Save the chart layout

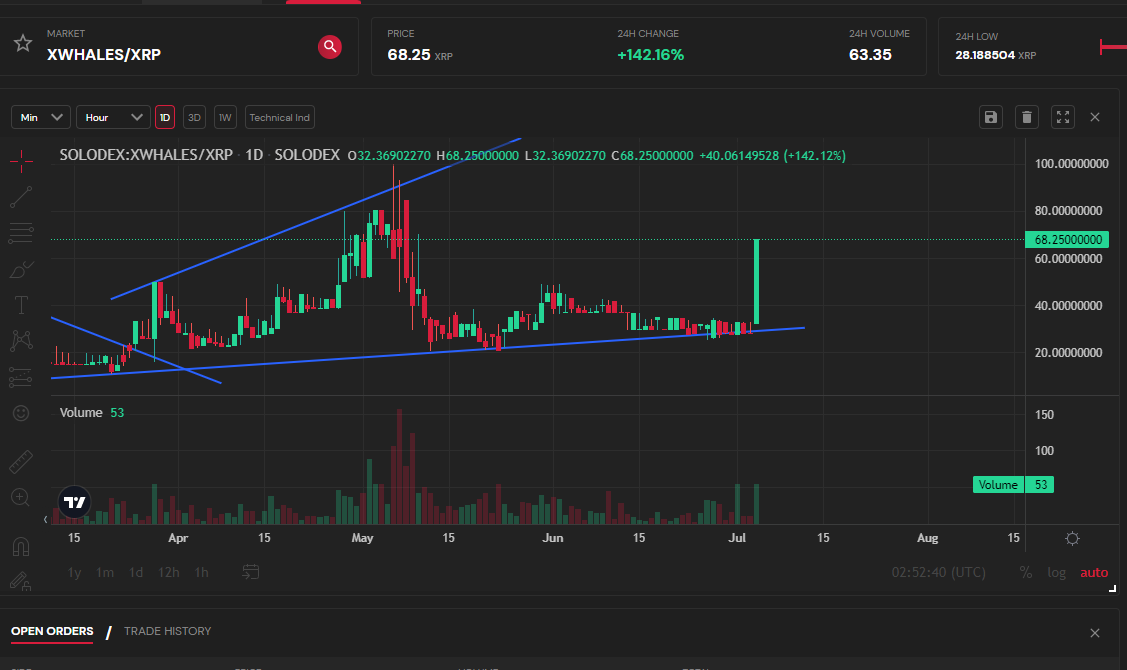[991, 117]
